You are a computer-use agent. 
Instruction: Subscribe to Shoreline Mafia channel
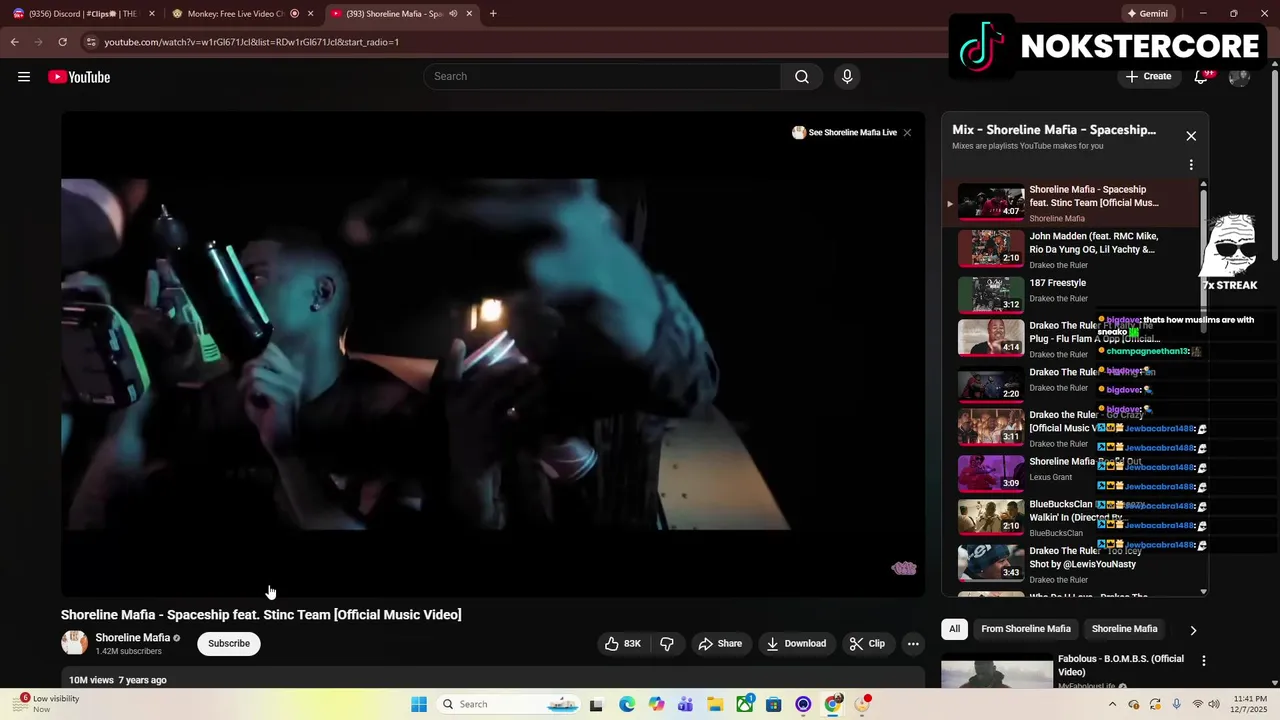pyautogui.click(x=229, y=644)
